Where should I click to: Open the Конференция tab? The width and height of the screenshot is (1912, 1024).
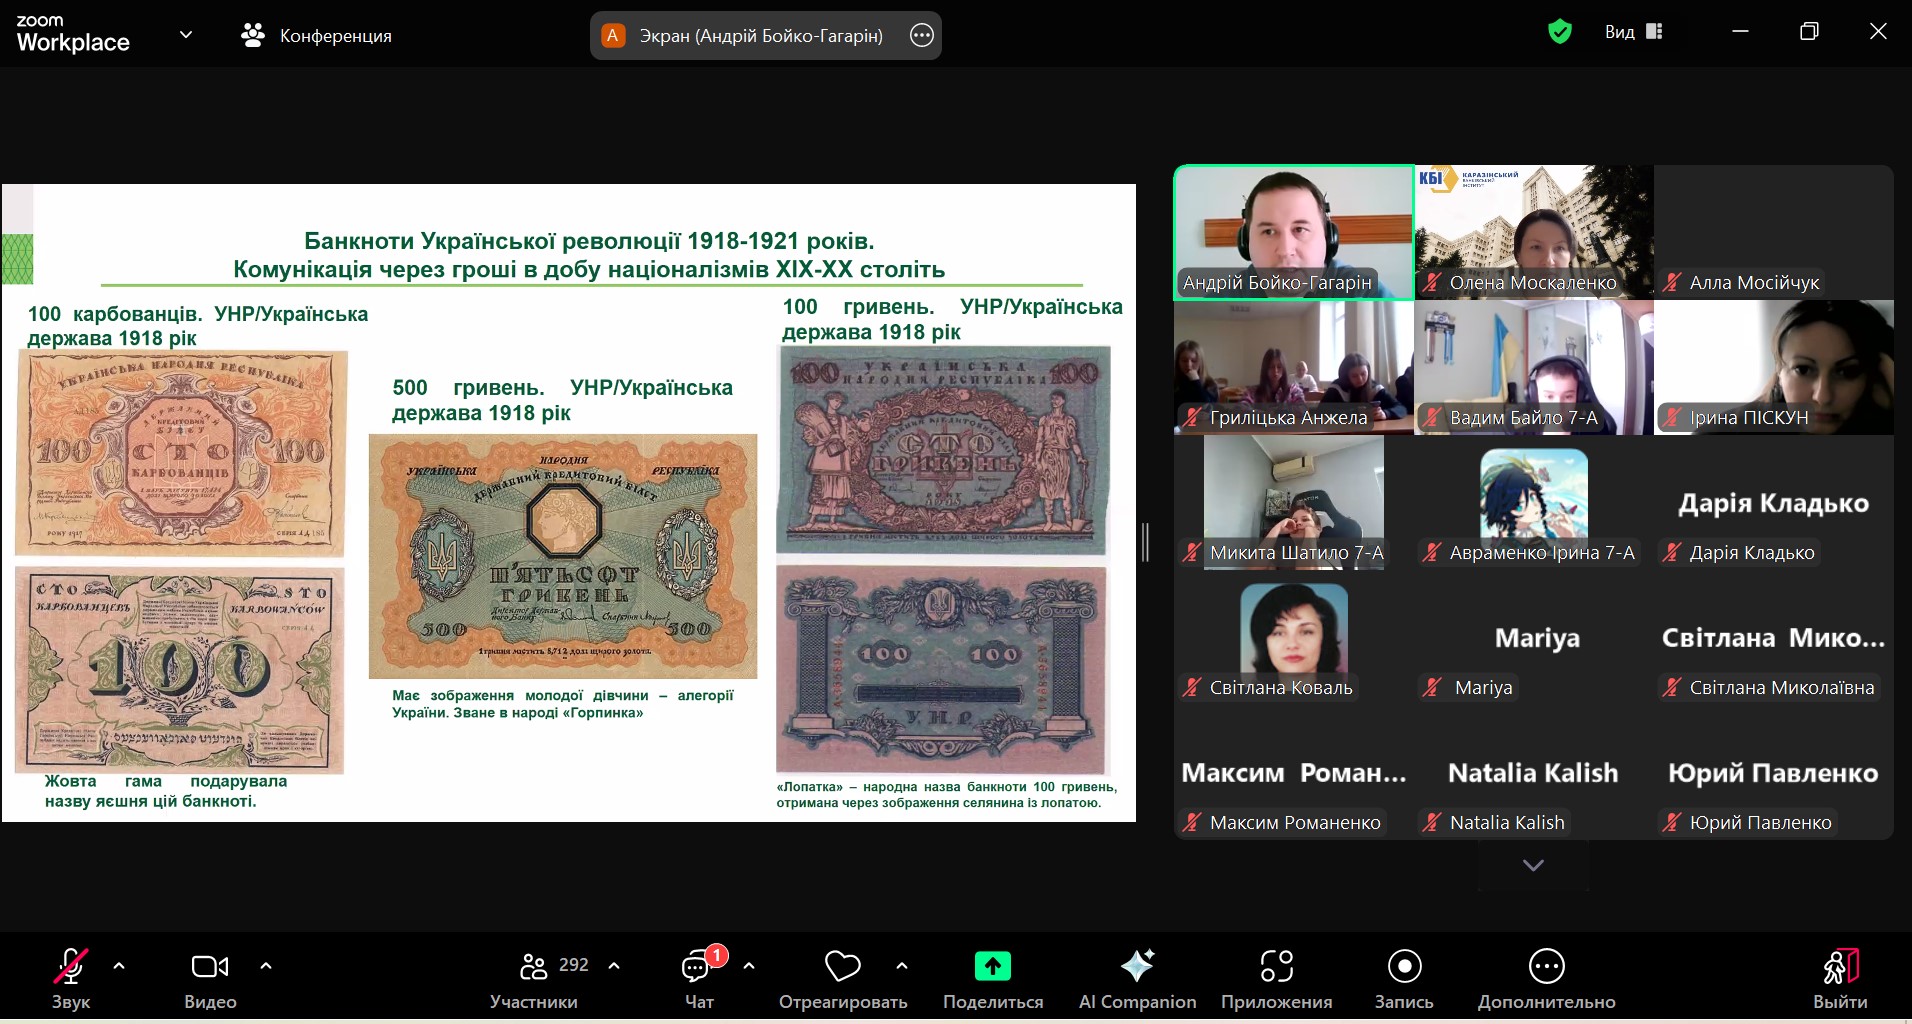pyautogui.click(x=316, y=35)
